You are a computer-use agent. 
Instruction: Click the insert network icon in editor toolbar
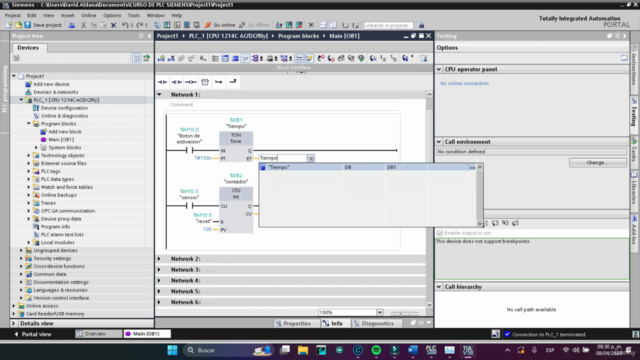tap(161, 58)
